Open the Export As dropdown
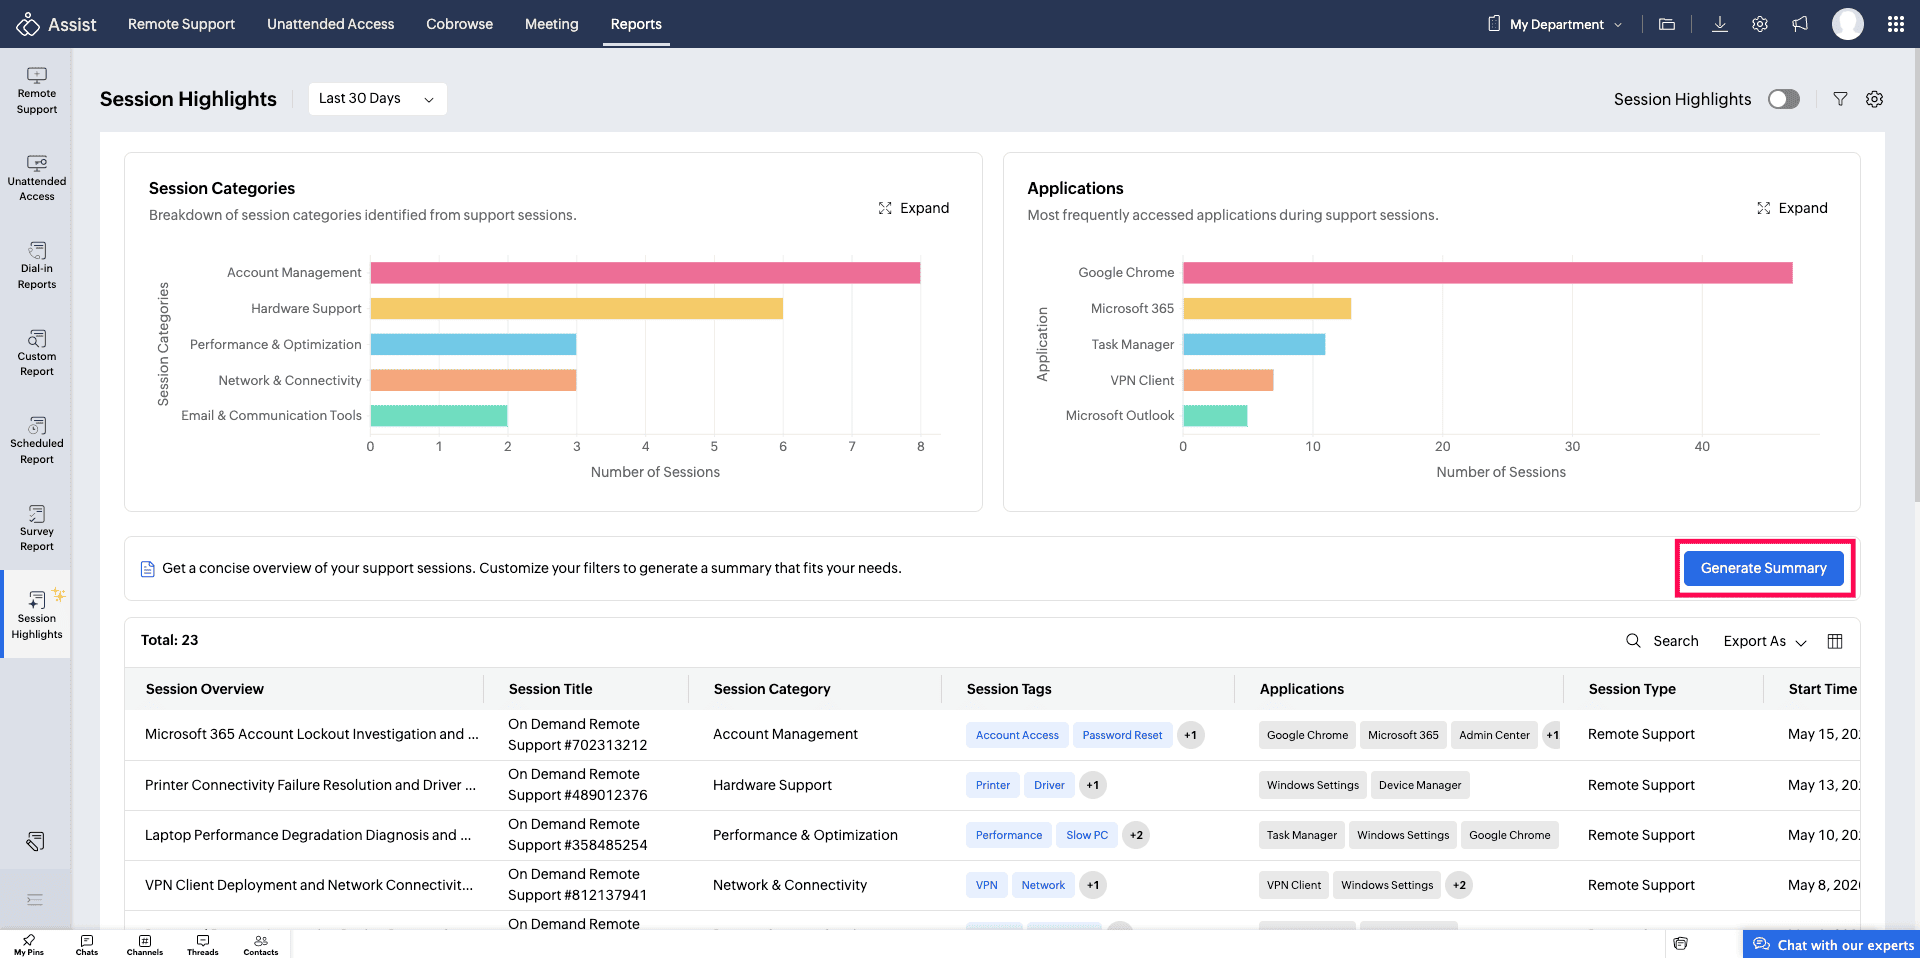1920x958 pixels. 1765,641
